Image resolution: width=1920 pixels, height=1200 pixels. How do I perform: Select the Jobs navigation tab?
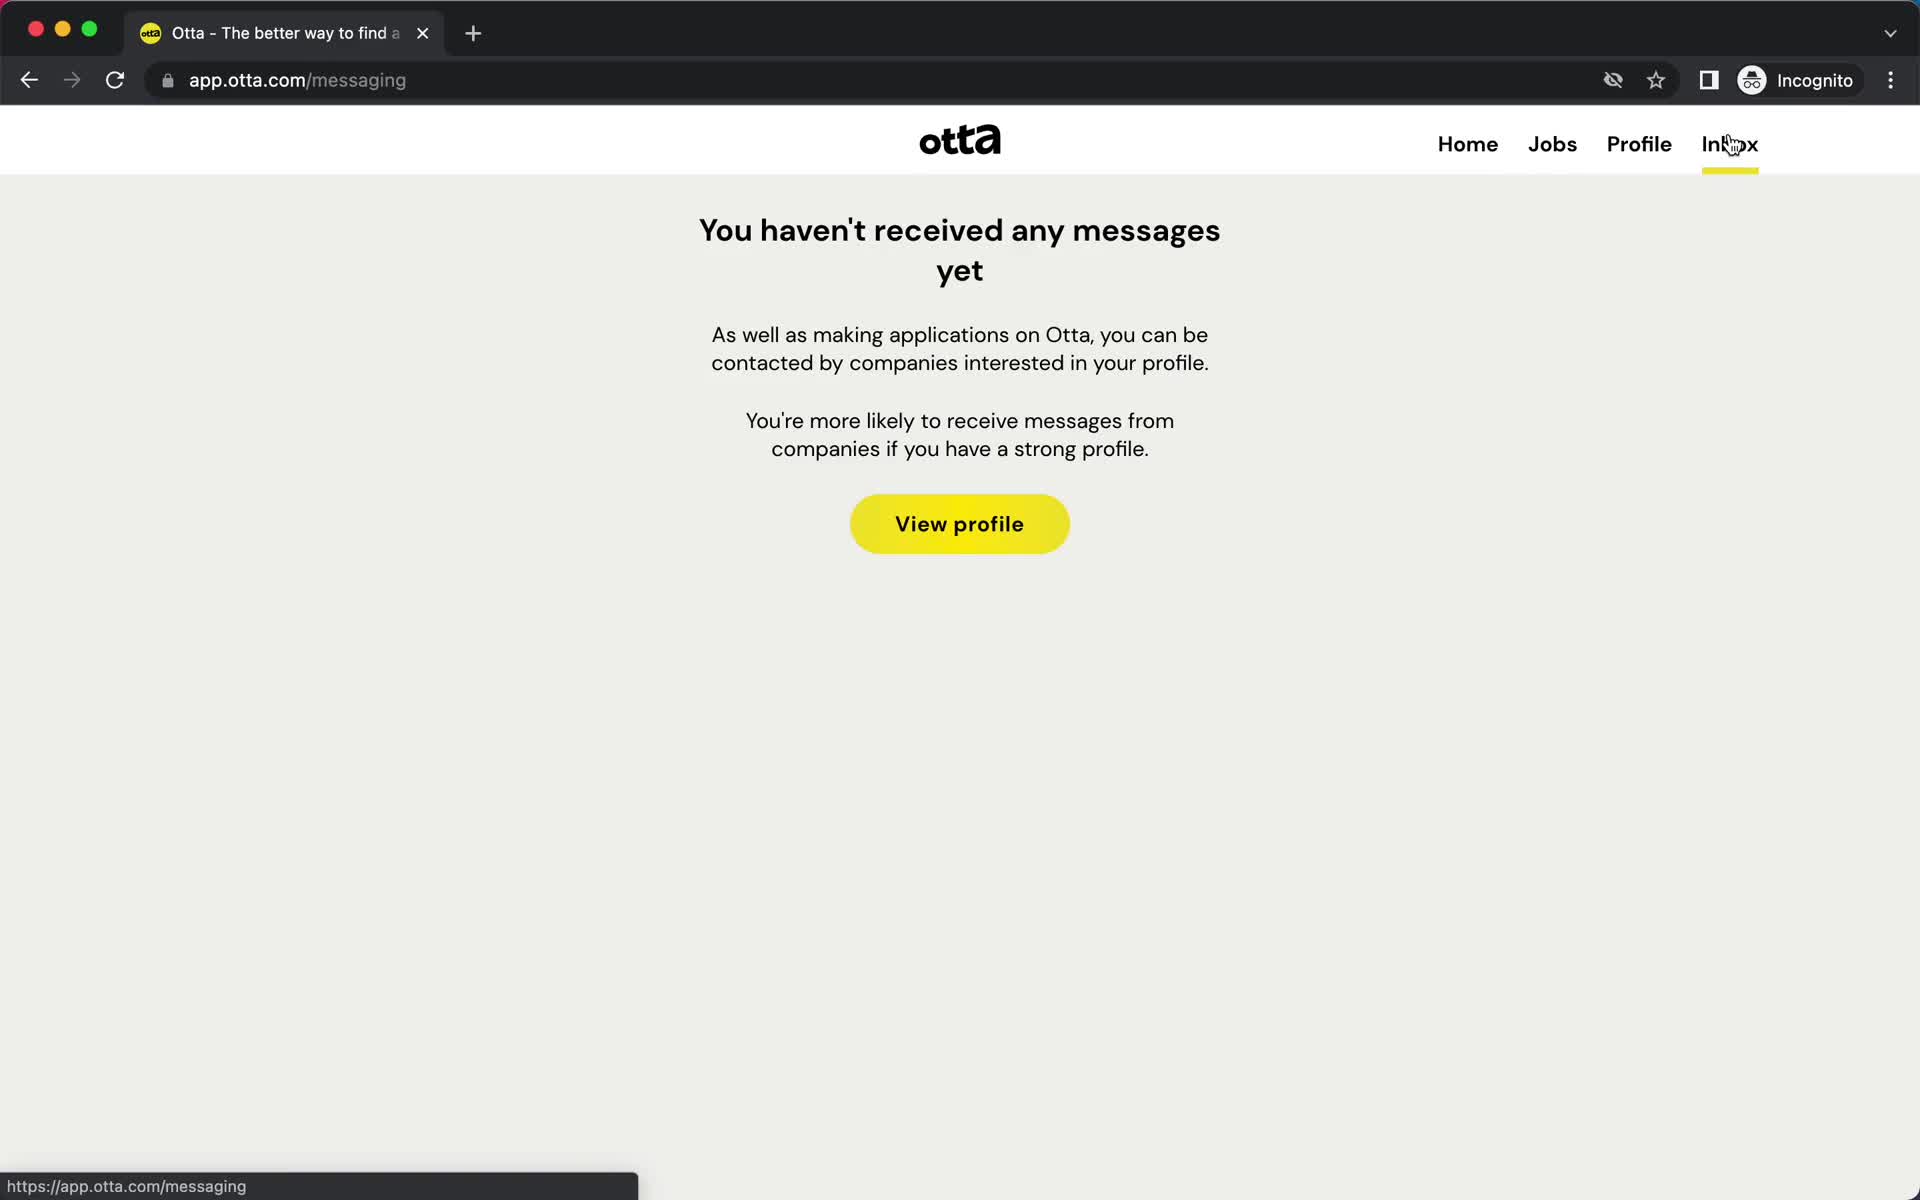(1552, 144)
